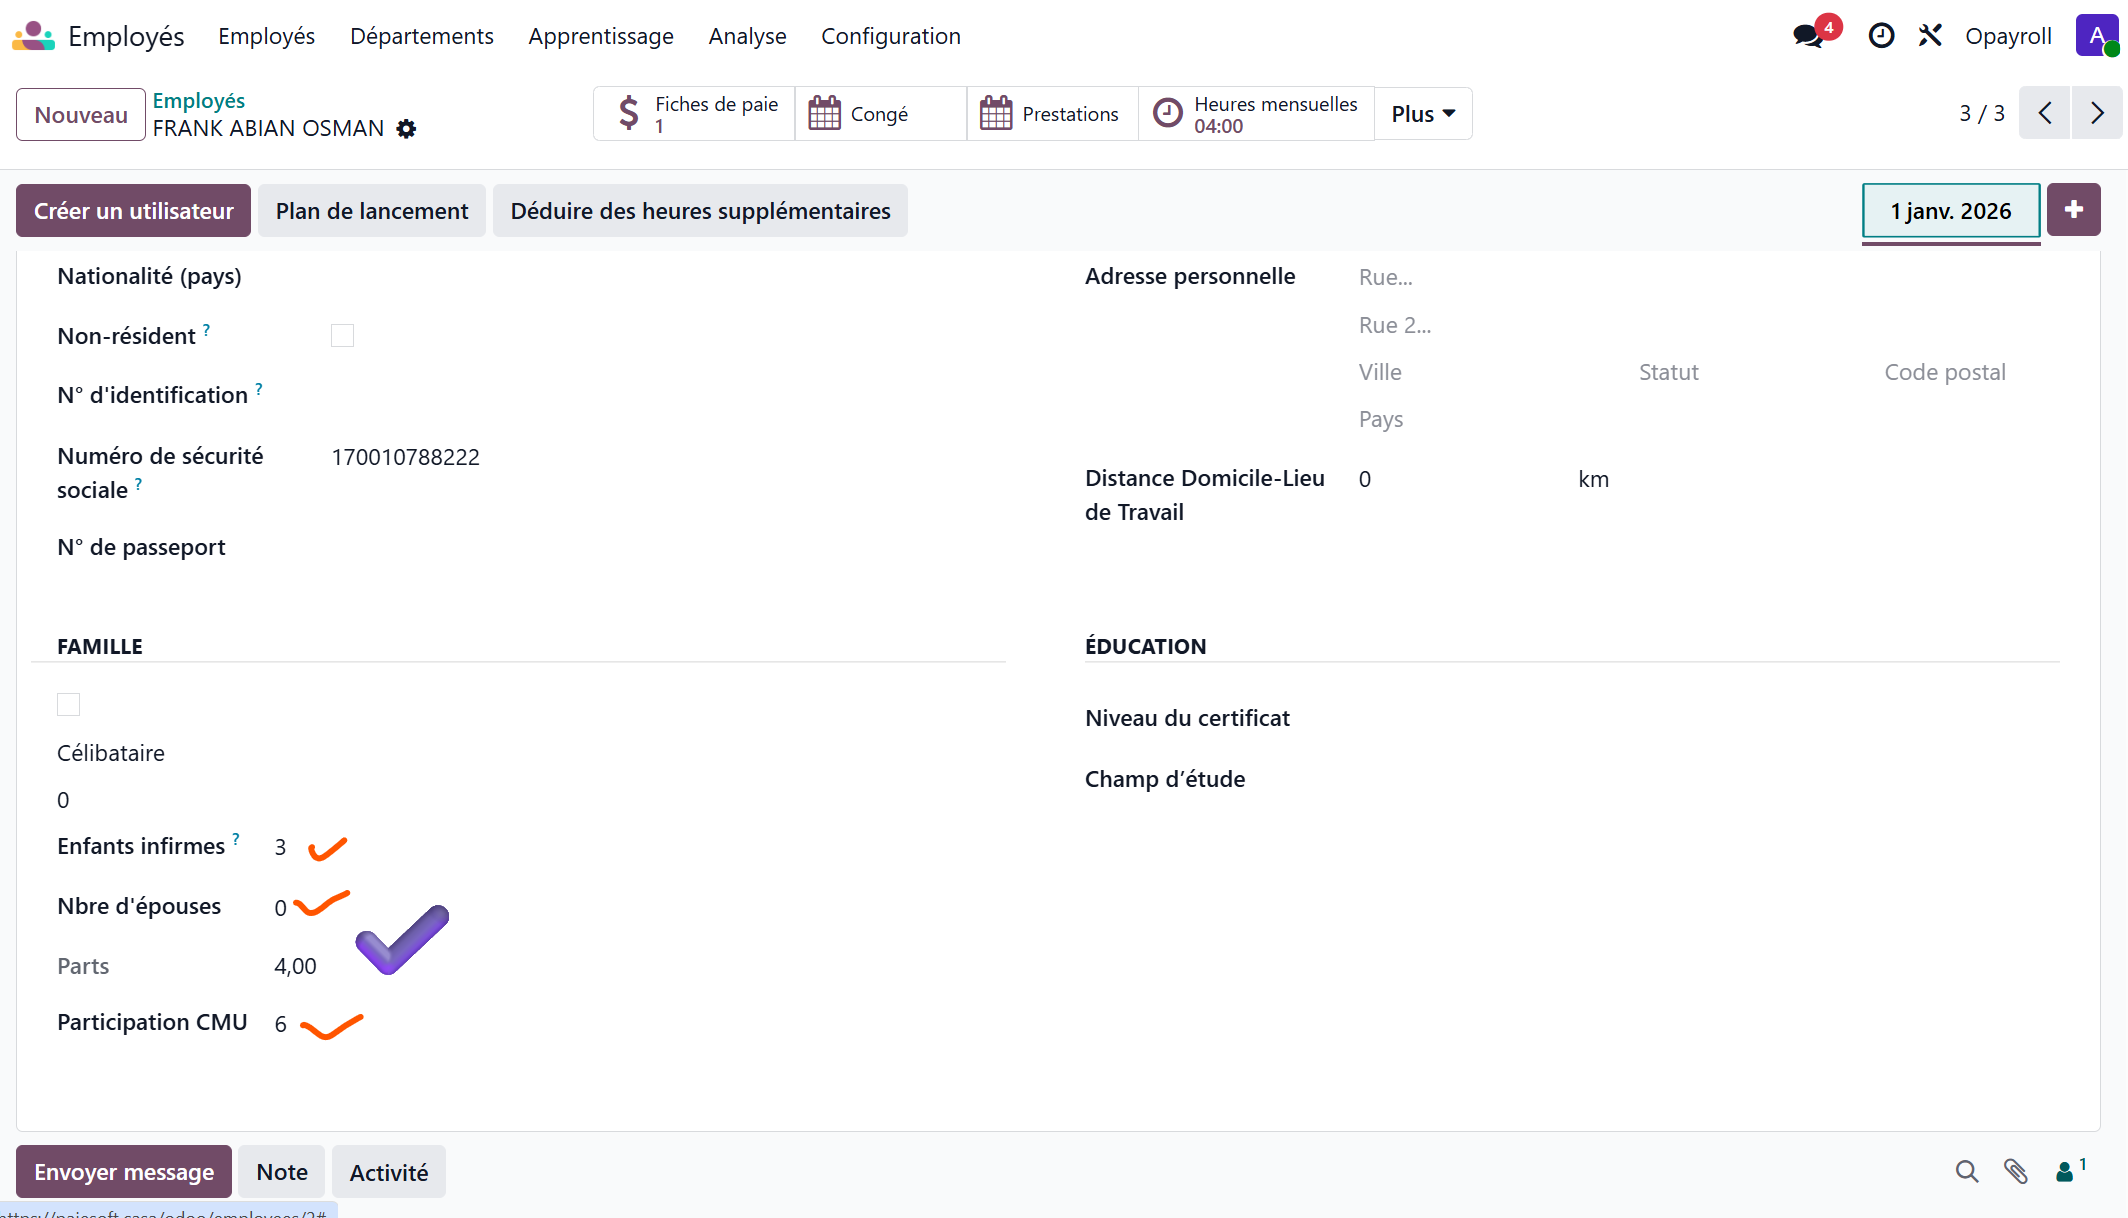Click the debug tools wrench icon
This screenshot has width=2128, height=1218.
pos(1930,36)
